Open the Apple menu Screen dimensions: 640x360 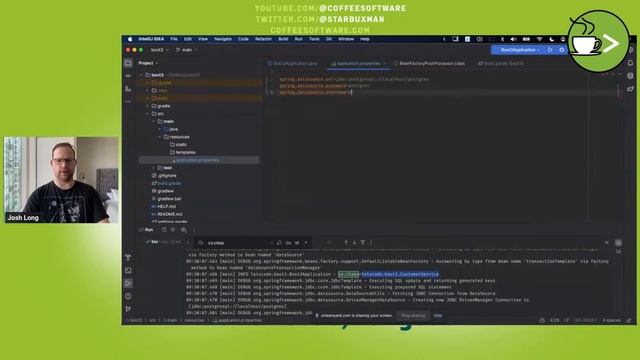tap(130, 39)
